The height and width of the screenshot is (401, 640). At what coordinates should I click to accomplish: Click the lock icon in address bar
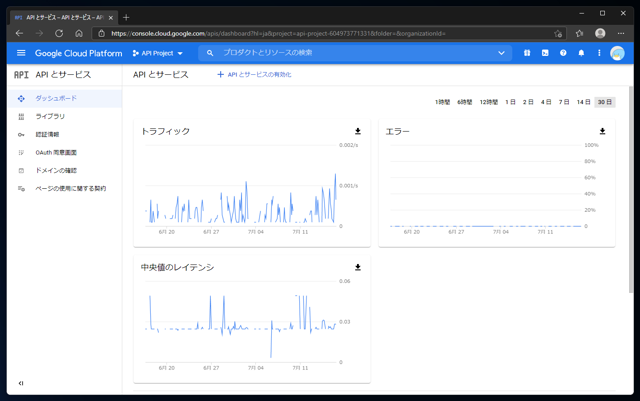[x=102, y=33]
